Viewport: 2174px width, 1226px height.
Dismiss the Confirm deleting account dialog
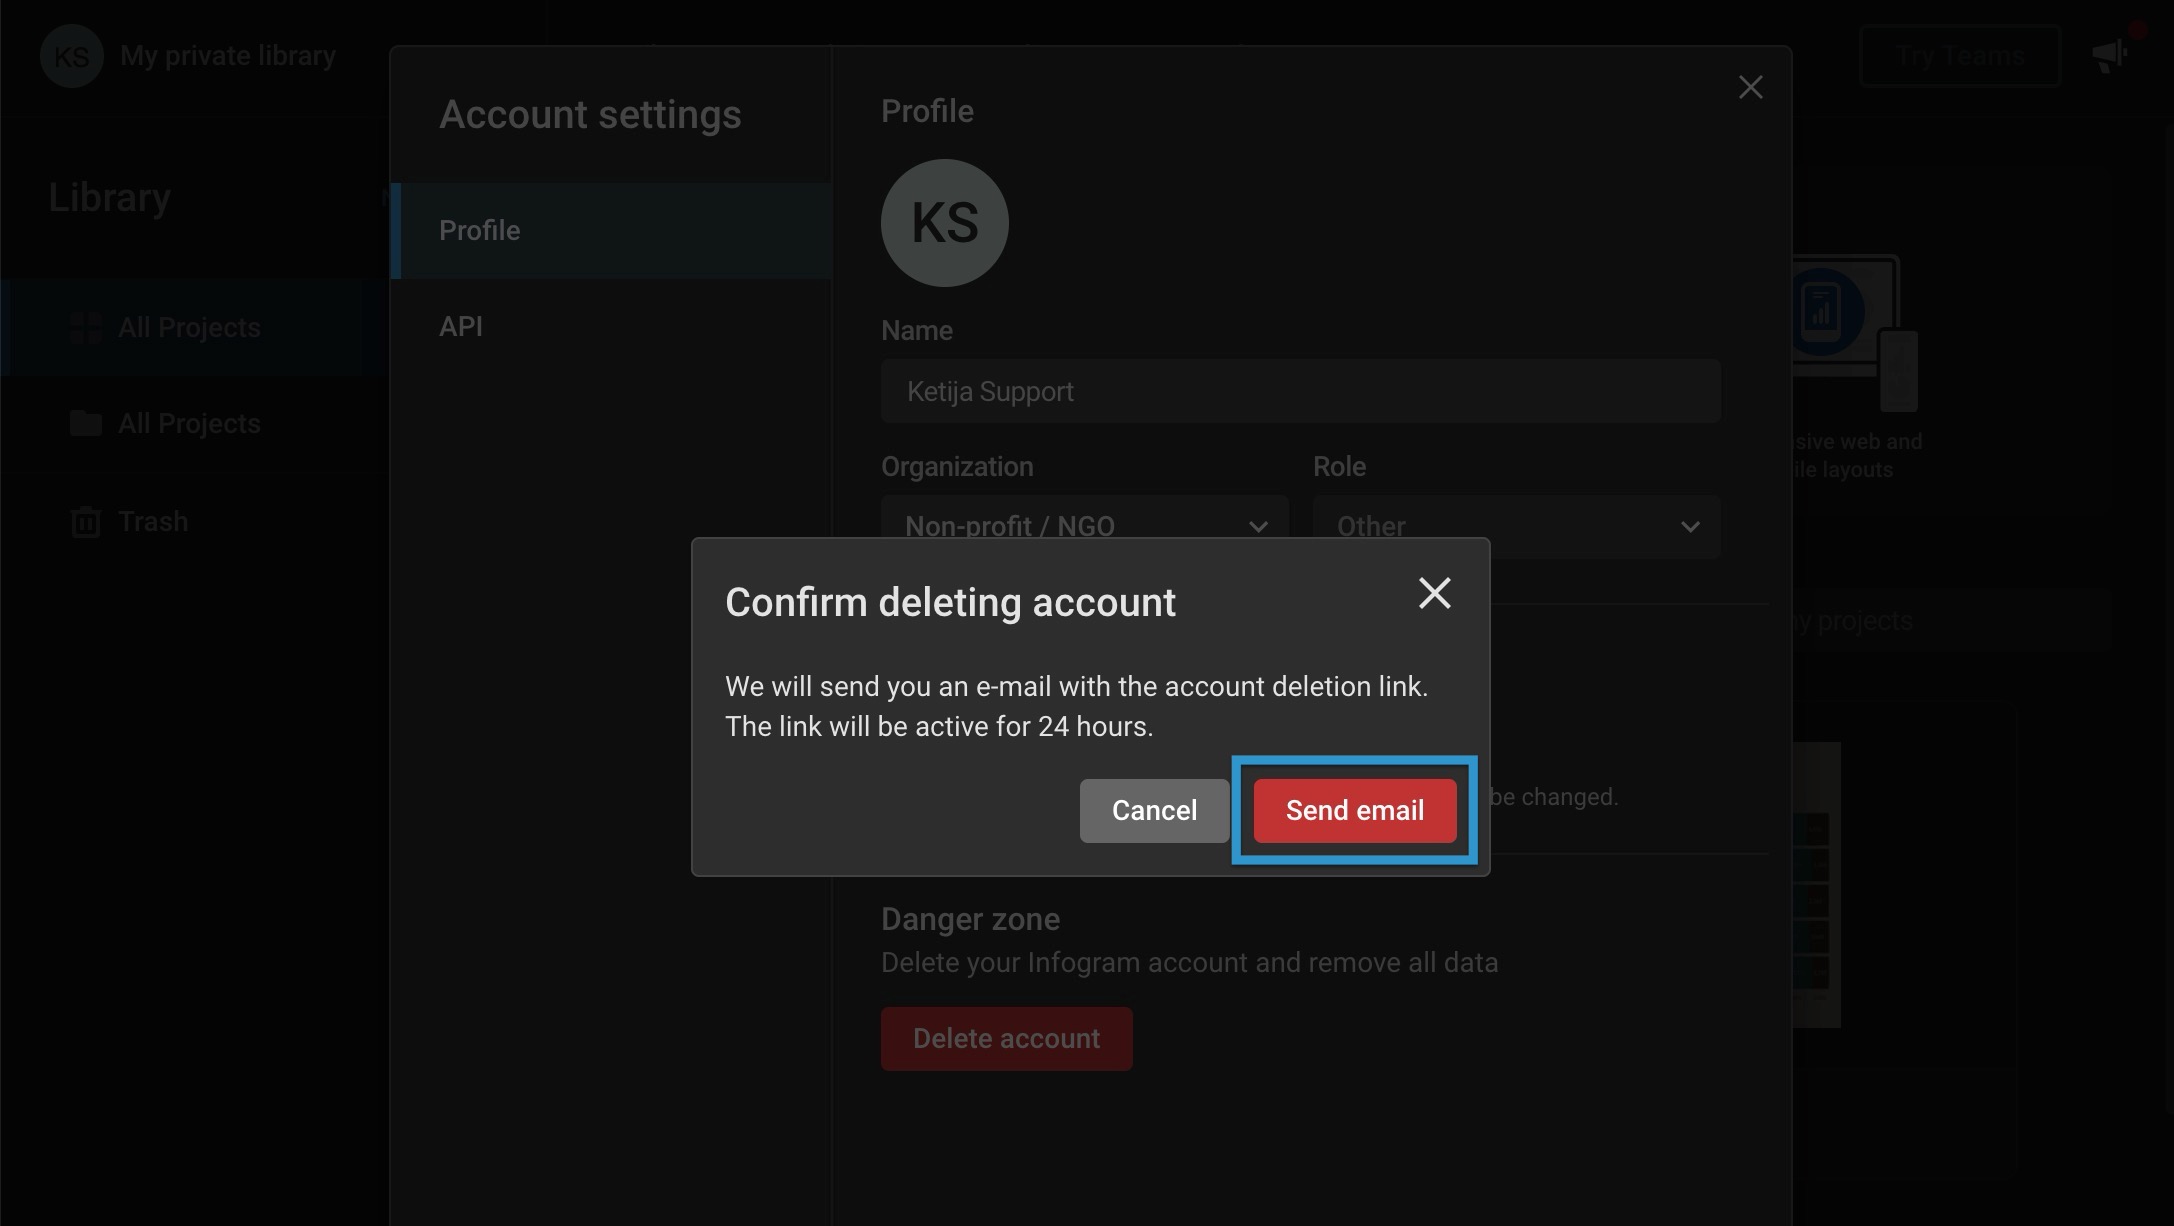coord(1435,593)
